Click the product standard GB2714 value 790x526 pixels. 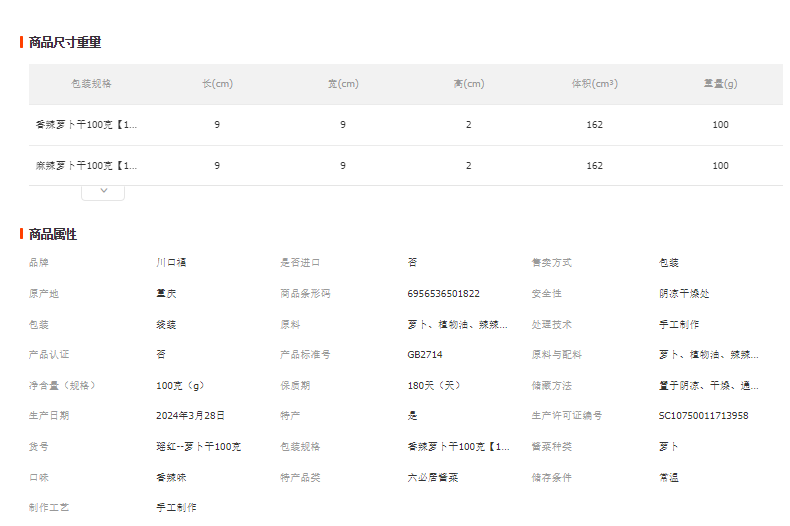[425, 355]
